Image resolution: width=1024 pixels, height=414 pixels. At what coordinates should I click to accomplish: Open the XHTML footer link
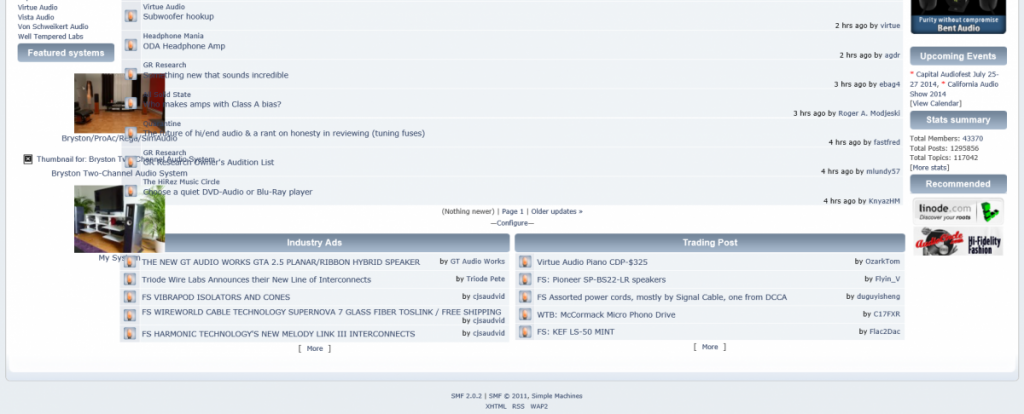pos(496,406)
